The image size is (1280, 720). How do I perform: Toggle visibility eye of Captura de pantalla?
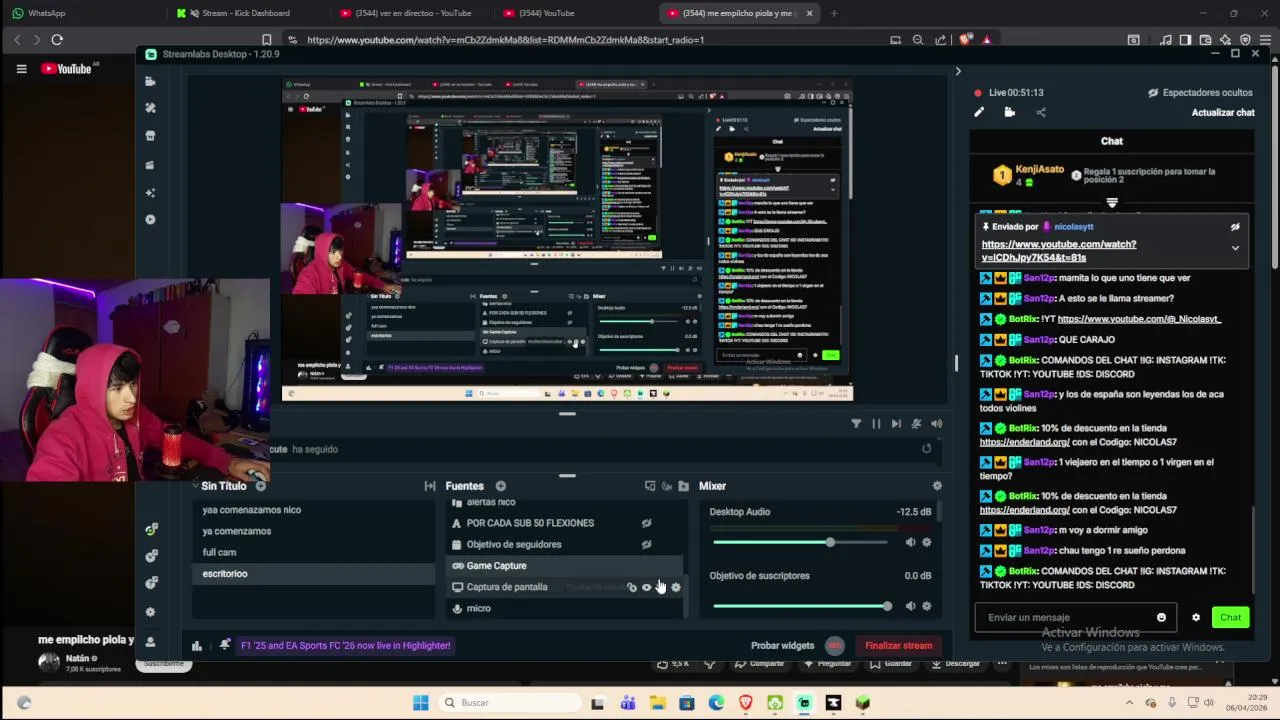click(x=646, y=587)
